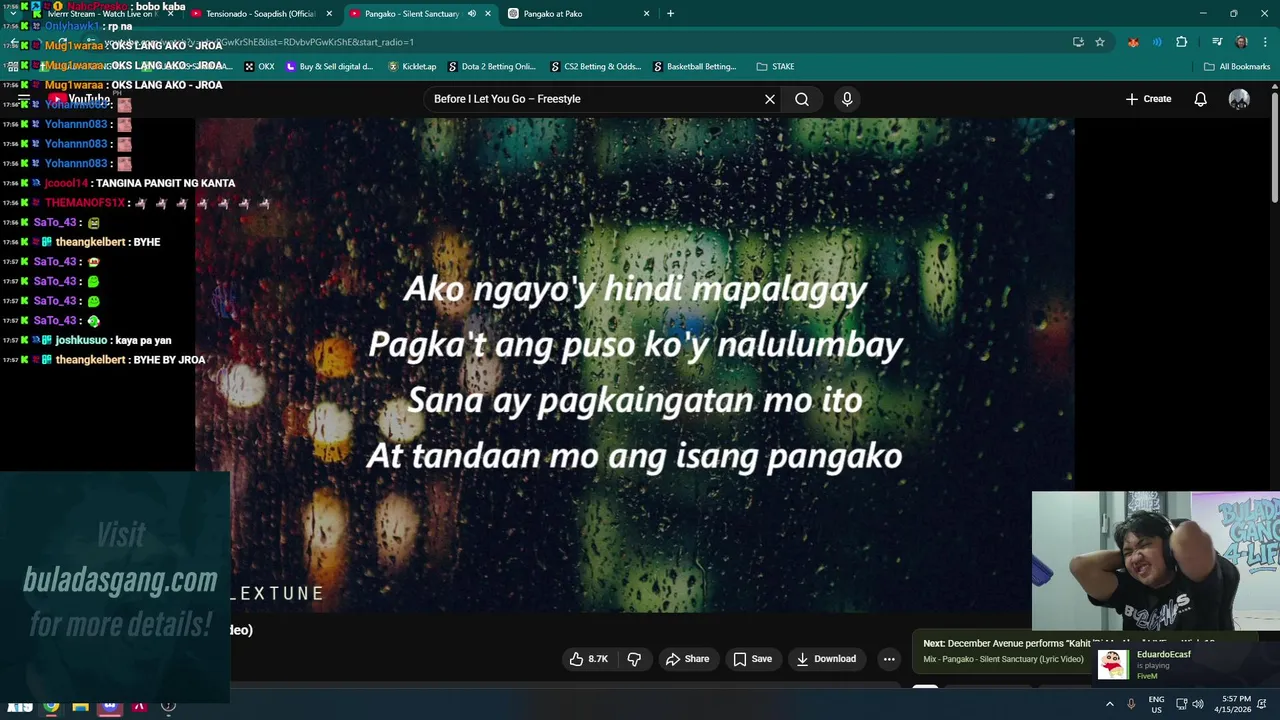Close the Tensionado - Soapdish tab
The width and height of the screenshot is (1280, 720).
(329, 14)
